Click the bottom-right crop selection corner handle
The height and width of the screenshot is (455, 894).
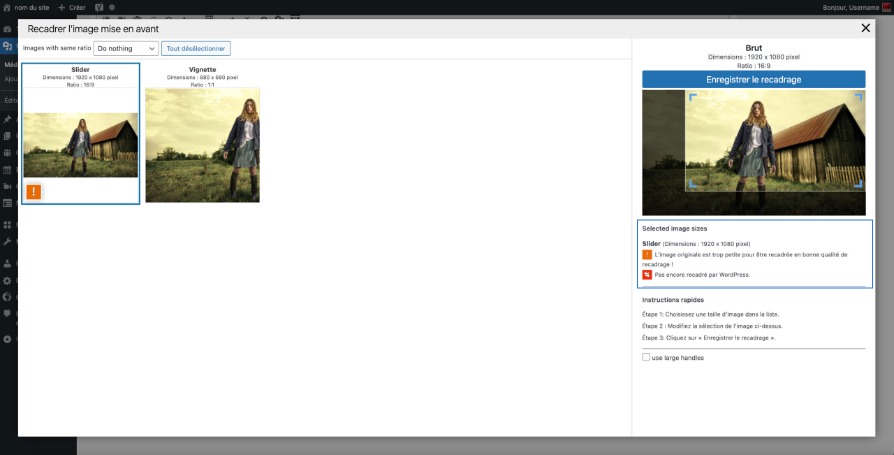click(860, 185)
